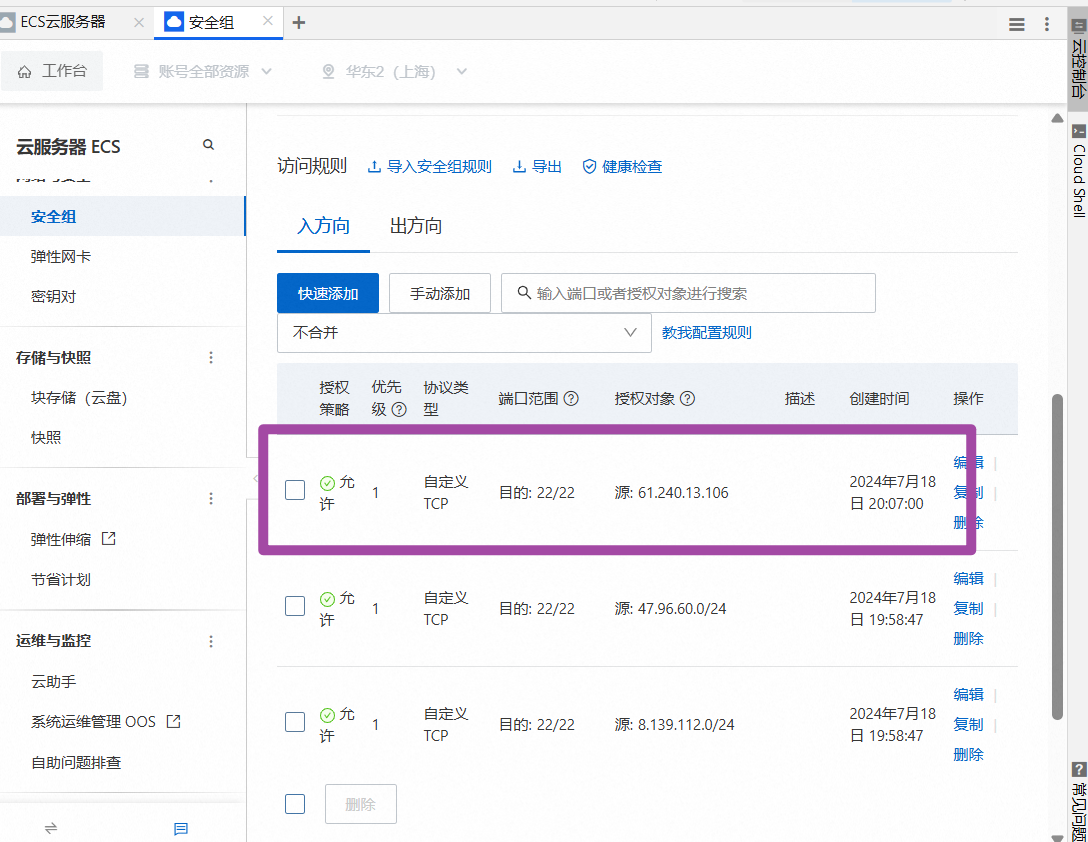The height and width of the screenshot is (842, 1088).
Task: Open Cloud Shell from the right sidebar
Action: pyautogui.click(x=1078, y=160)
